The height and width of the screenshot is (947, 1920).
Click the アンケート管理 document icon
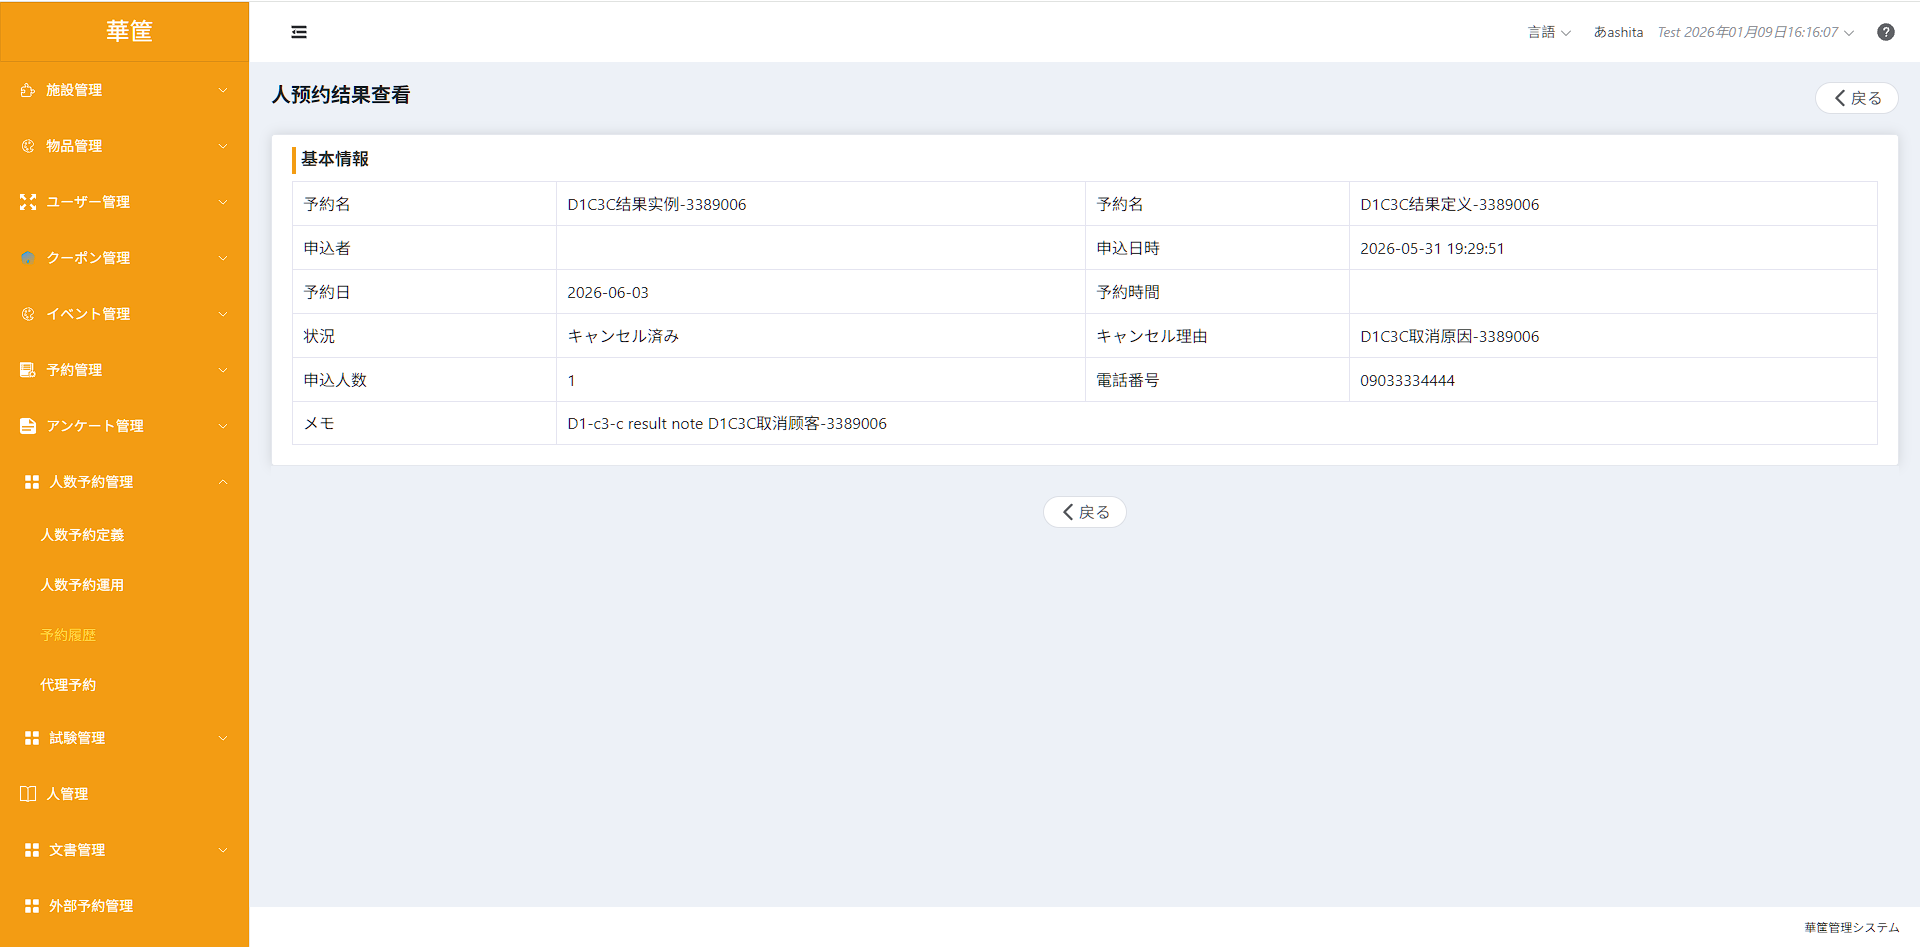tap(28, 426)
